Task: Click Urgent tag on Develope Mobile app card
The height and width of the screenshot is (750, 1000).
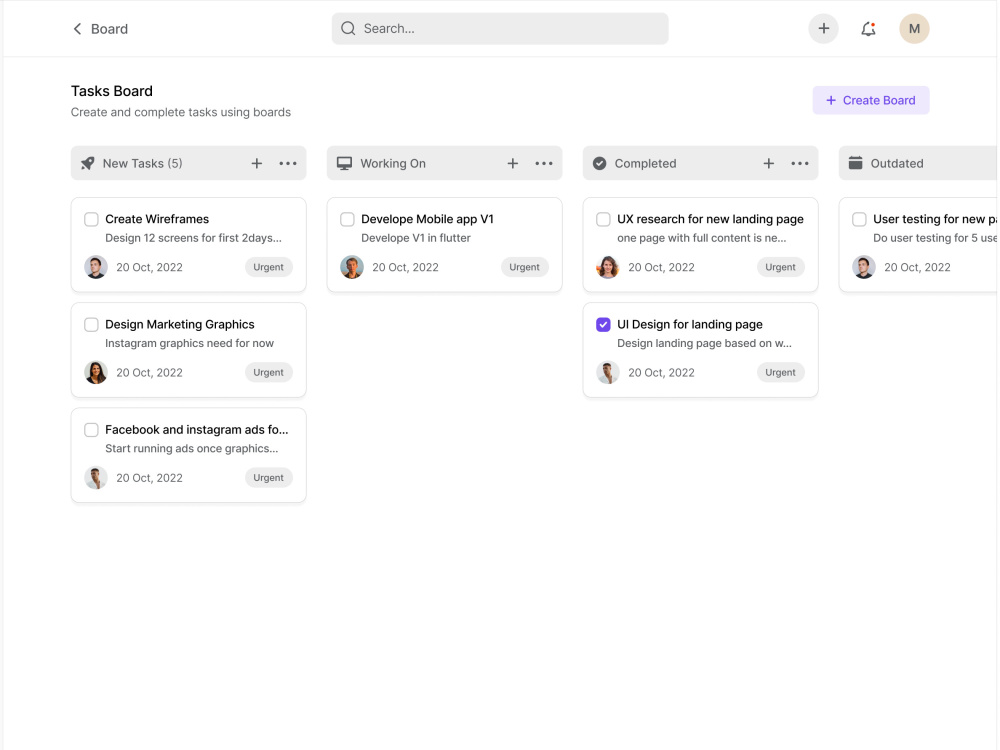Action: (524, 267)
